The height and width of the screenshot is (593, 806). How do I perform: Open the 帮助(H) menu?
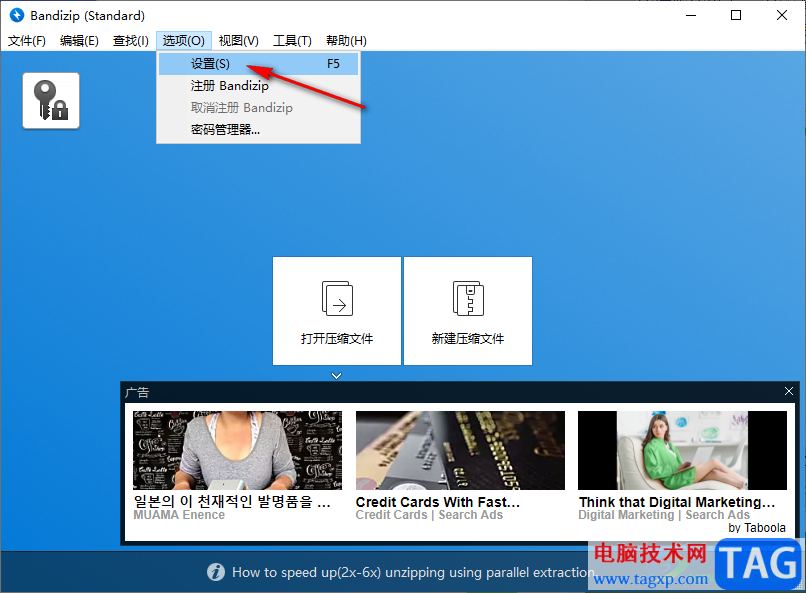346,41
